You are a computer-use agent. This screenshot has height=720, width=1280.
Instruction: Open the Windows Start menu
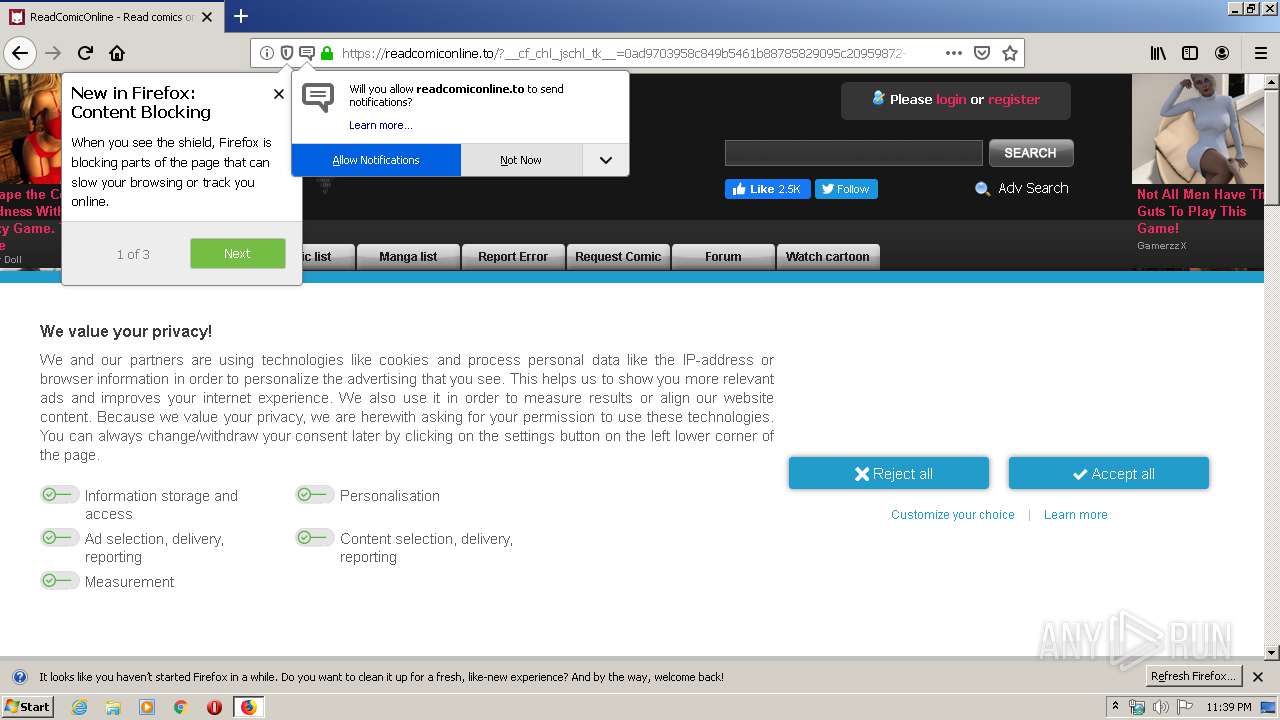click(x=28, y=707)
